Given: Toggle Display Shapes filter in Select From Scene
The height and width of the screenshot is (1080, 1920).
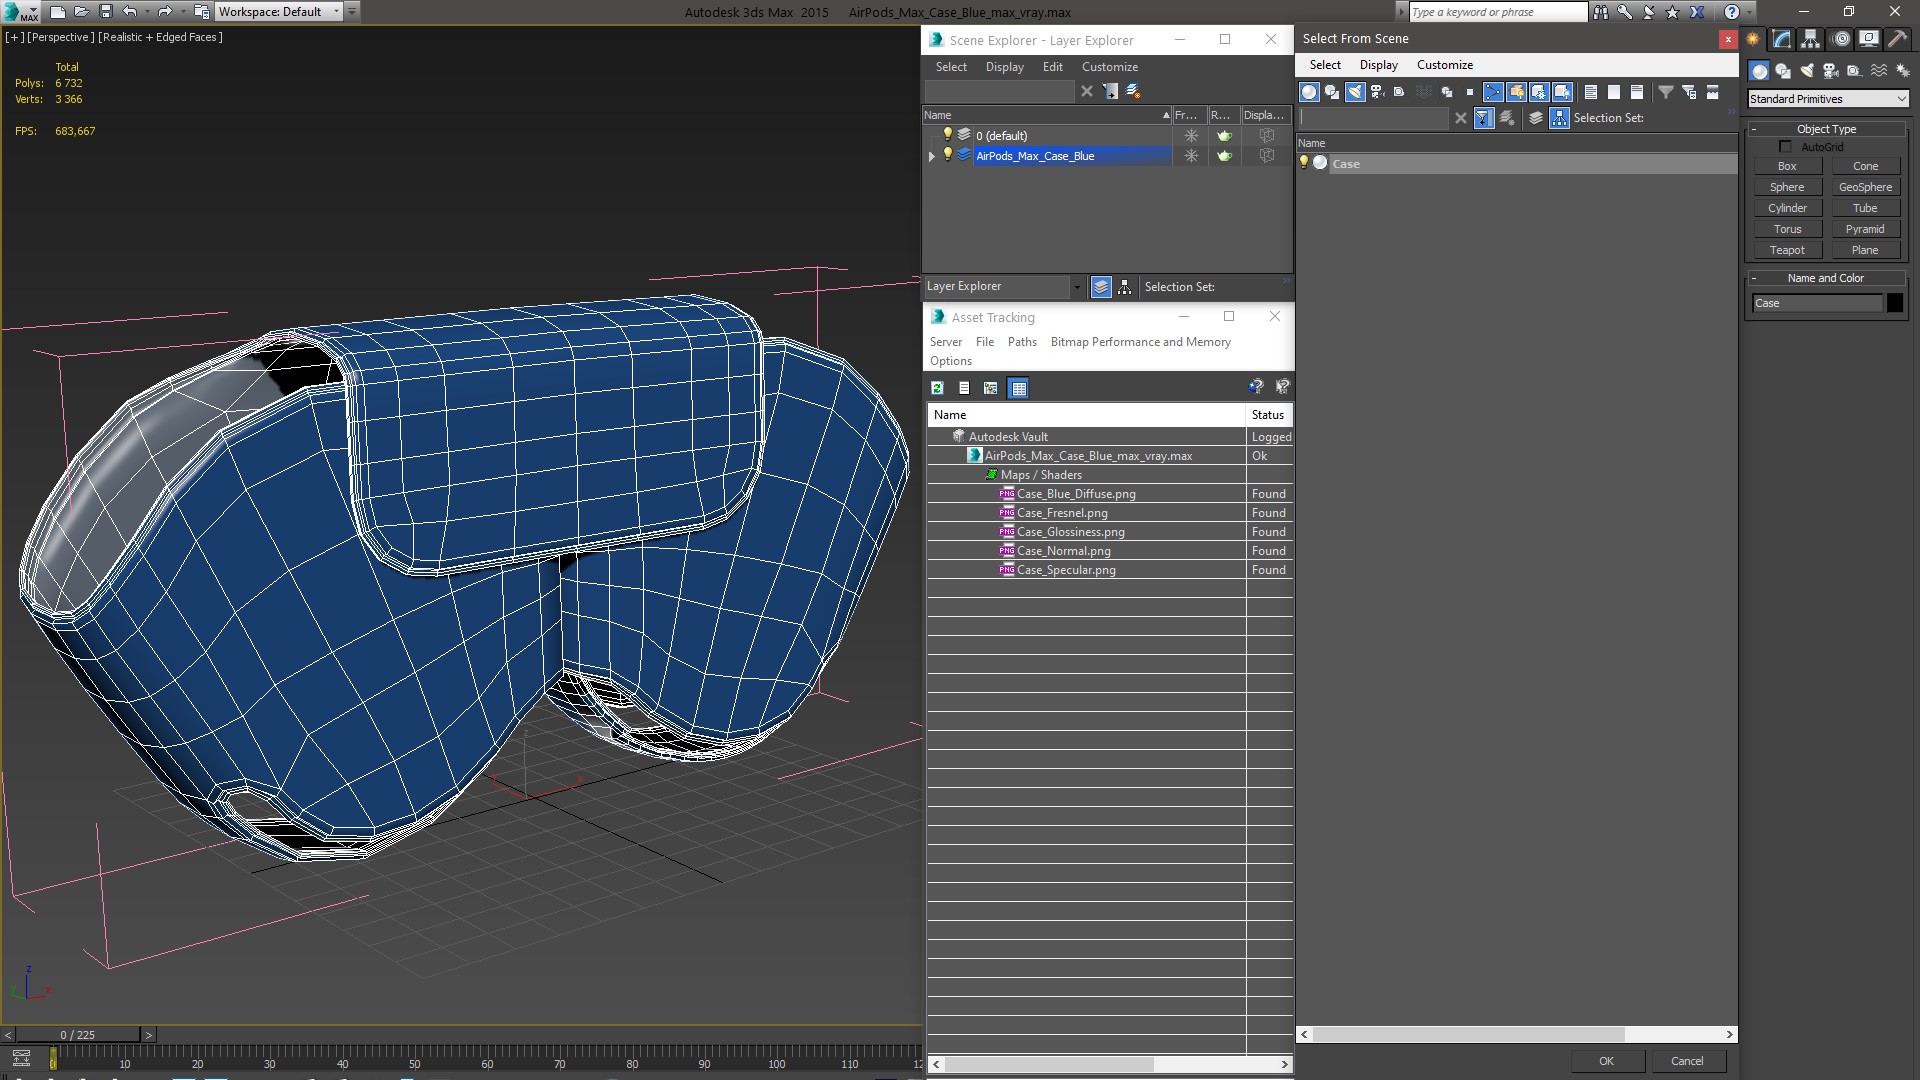Looking at the screenshot, I should pyautogui.click(x=1332, y=92).
